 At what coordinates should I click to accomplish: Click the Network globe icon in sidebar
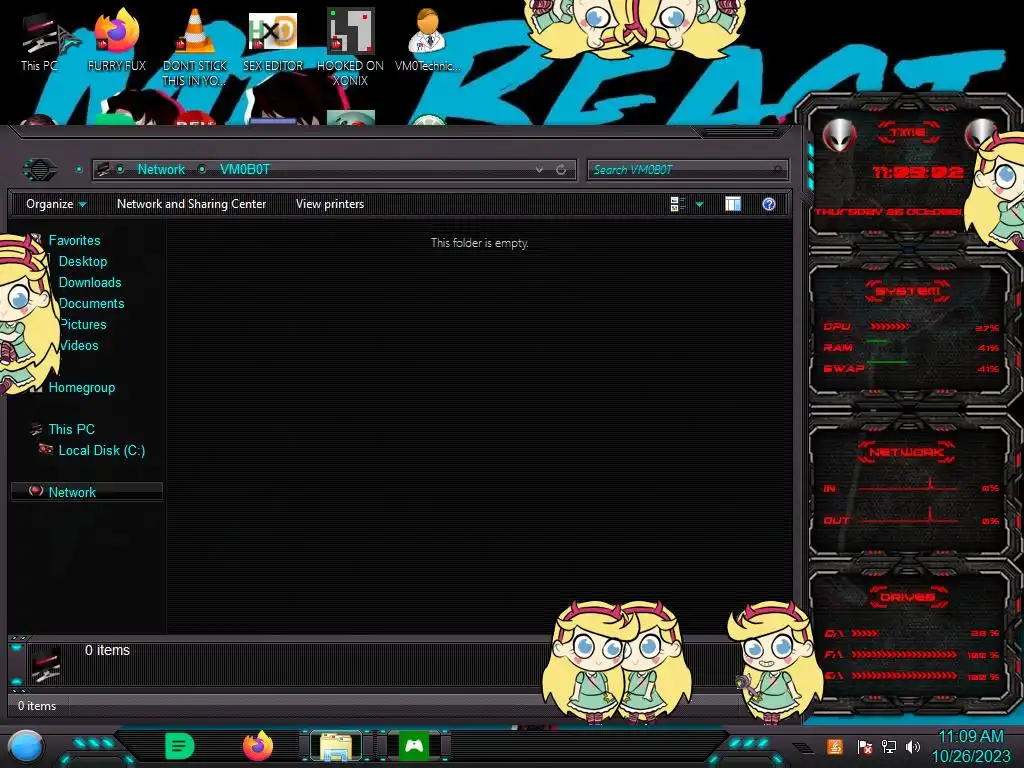[36, 491]
